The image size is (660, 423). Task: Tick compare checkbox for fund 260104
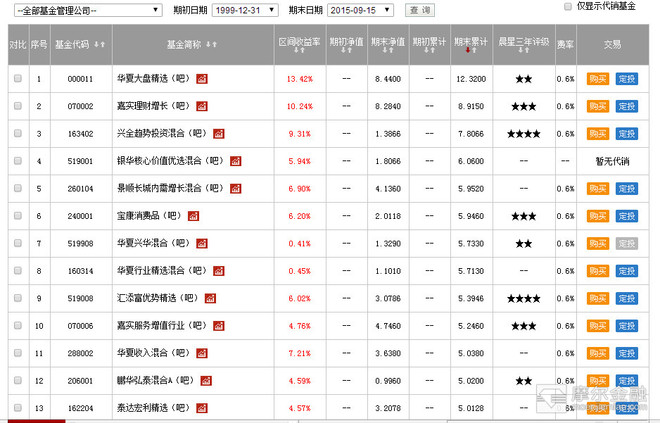[18, 188]
